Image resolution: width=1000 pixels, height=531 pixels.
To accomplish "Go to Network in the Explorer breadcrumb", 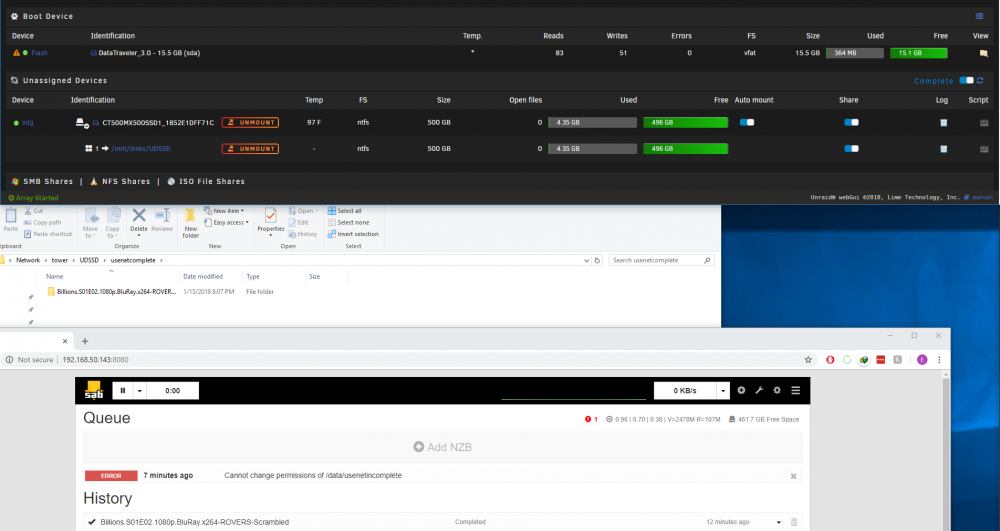I will [x=28, y=260].
